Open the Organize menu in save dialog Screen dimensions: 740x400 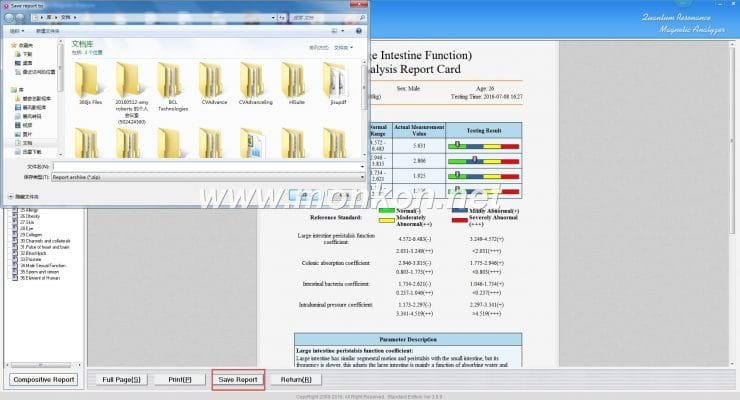pyautogui.click(x=17, y=31)
